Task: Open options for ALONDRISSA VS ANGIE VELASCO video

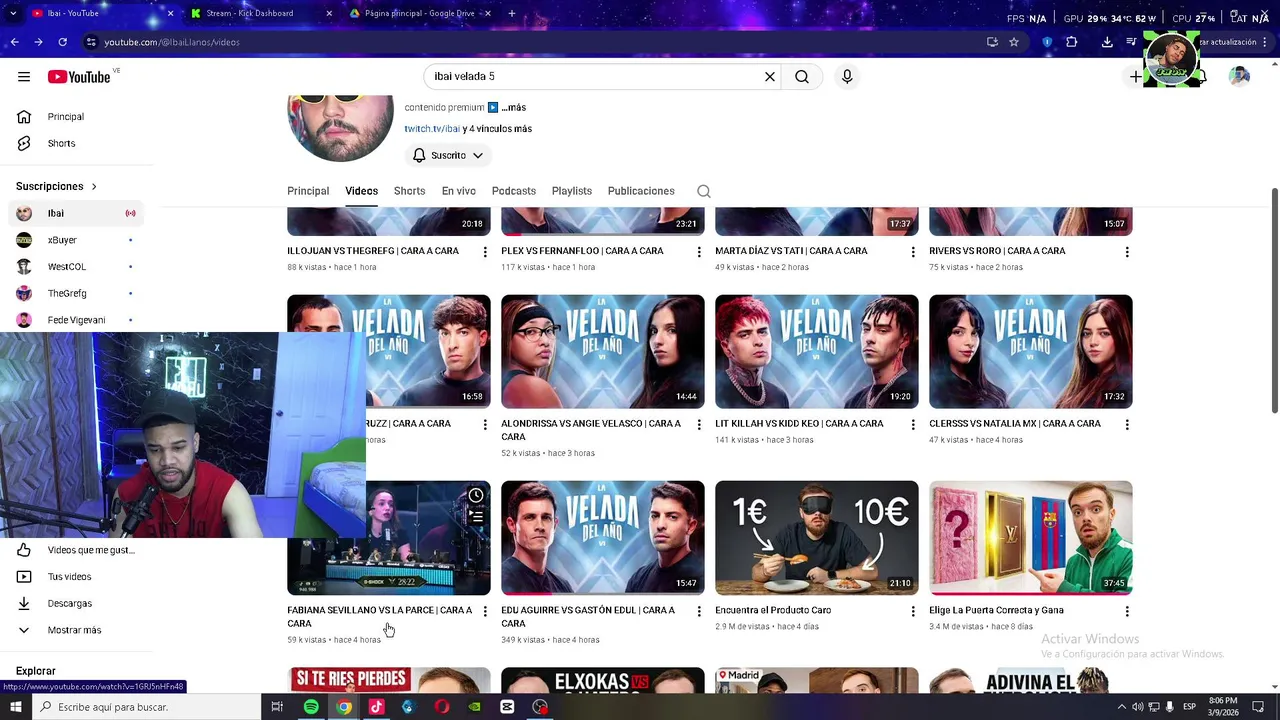Action: (699, 425)
